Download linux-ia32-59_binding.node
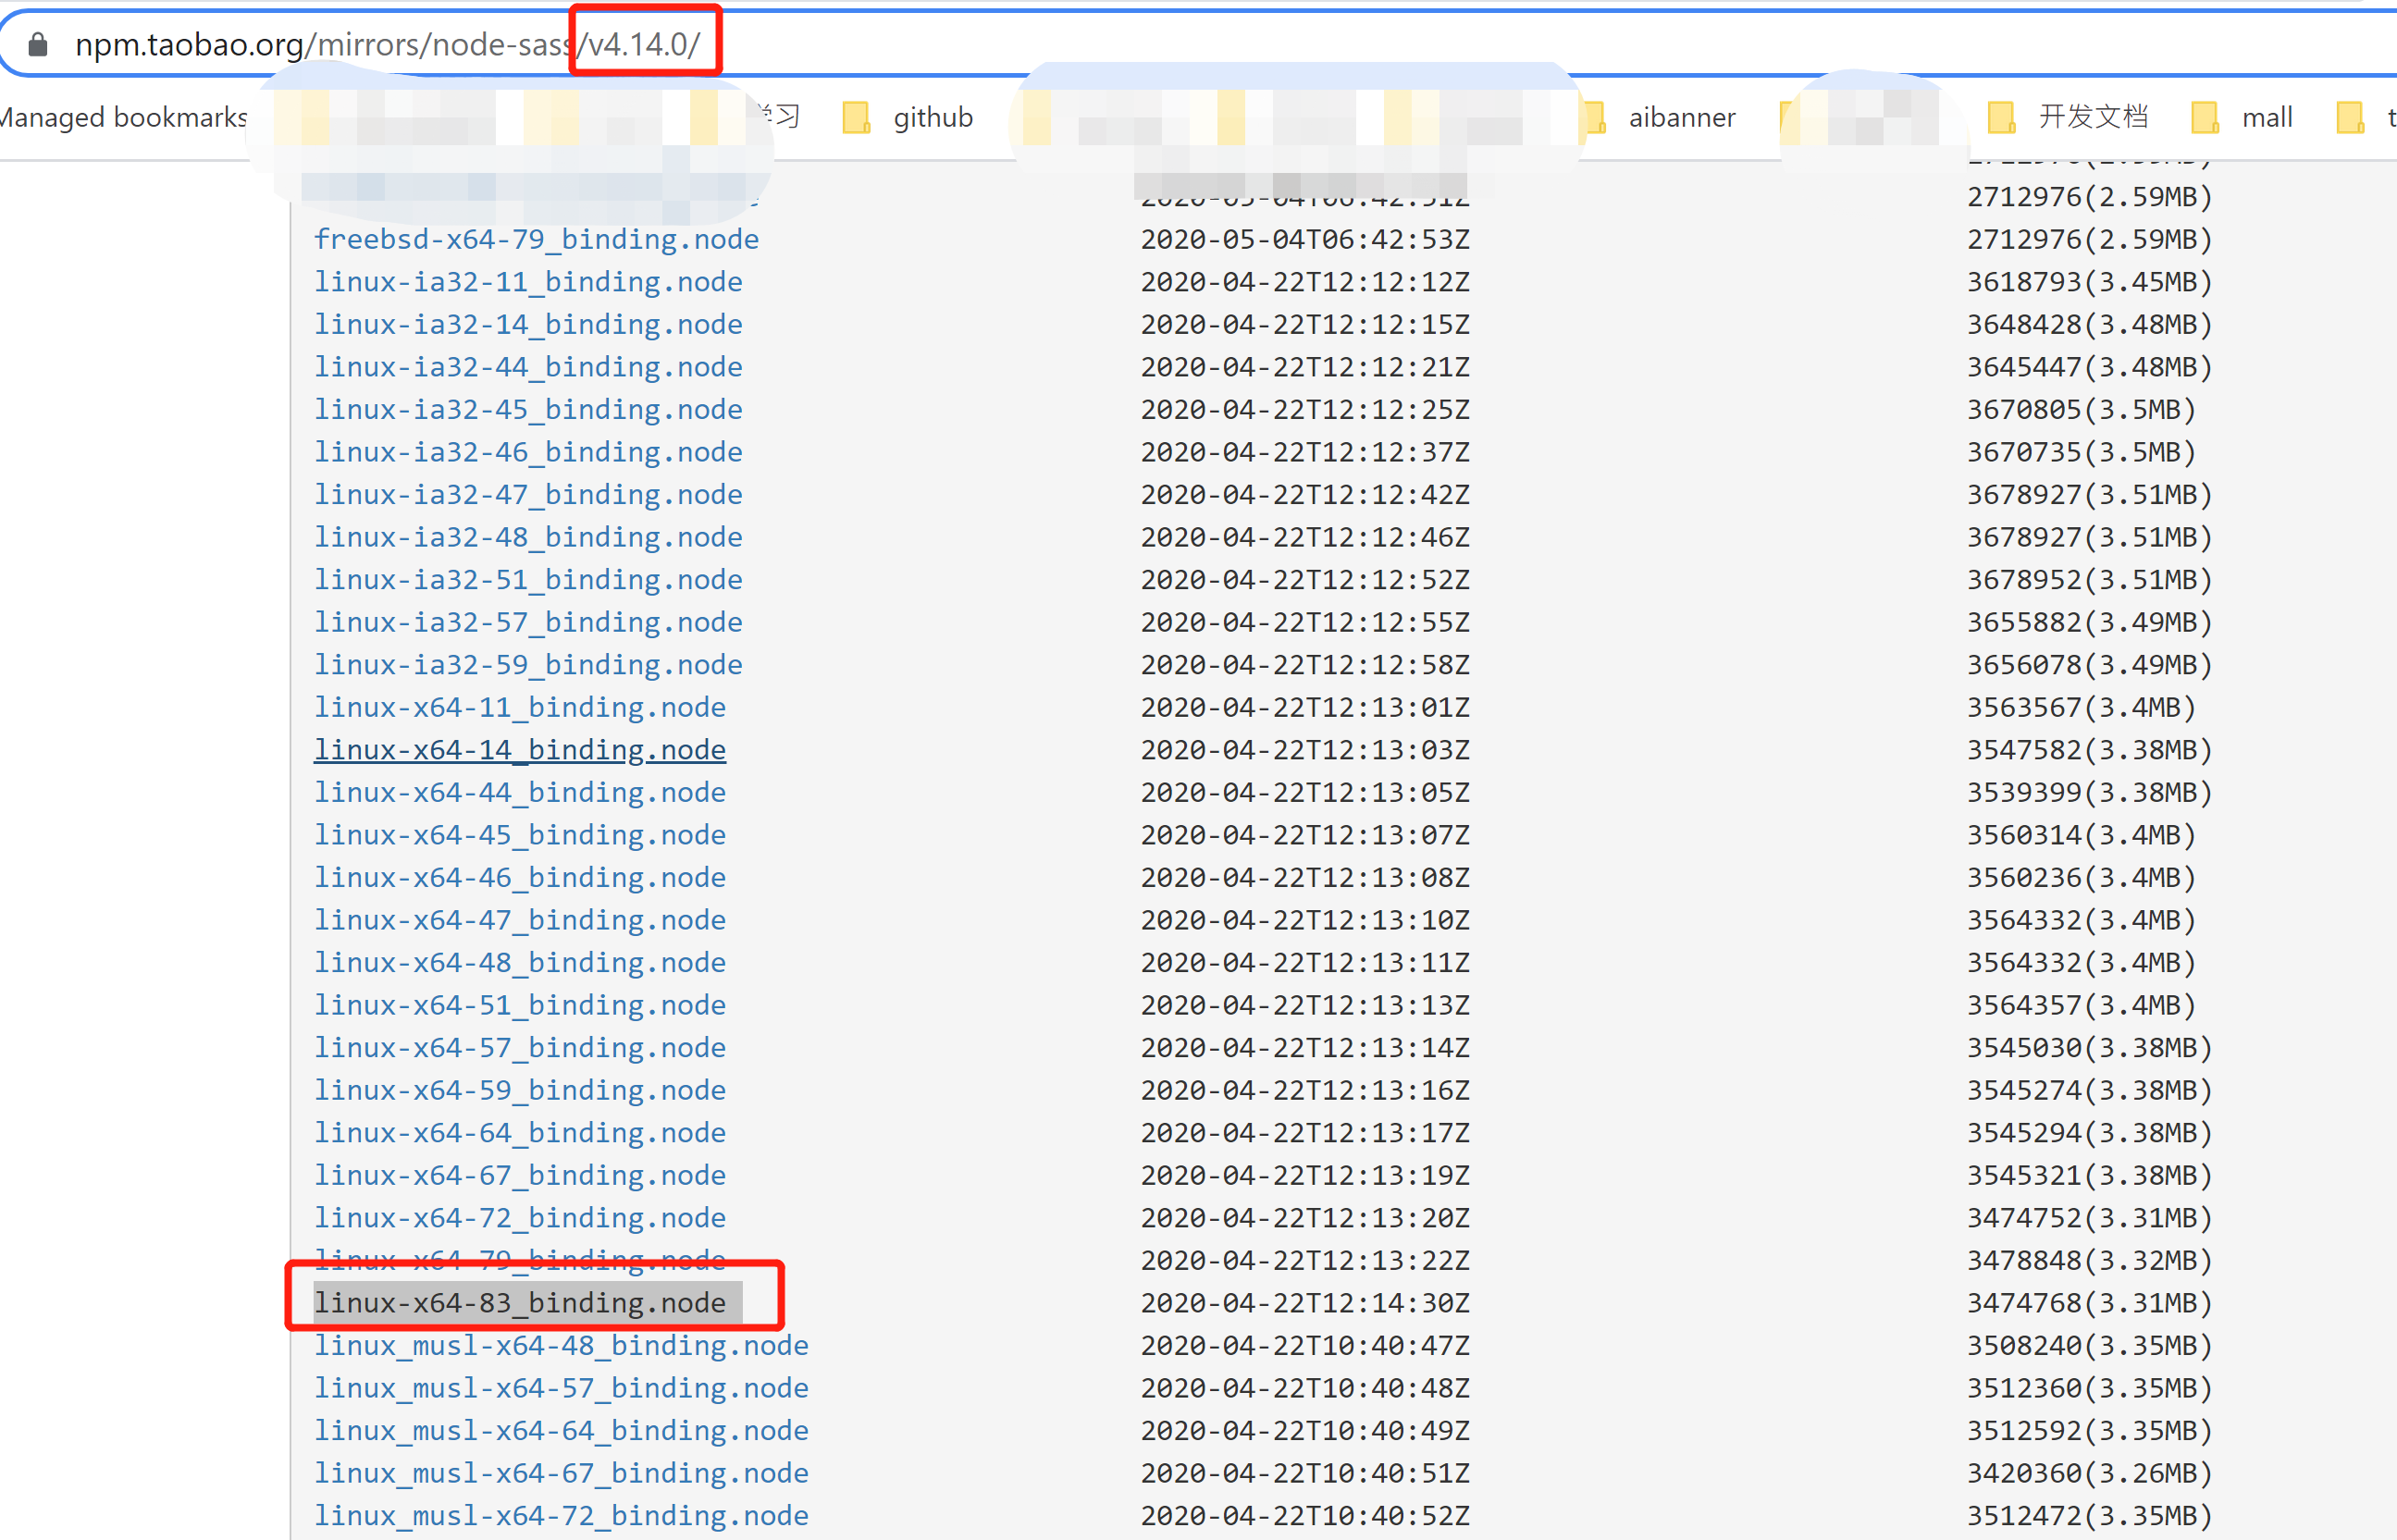The width and height of the screenshot is (2397, 1540). [528, 664]
